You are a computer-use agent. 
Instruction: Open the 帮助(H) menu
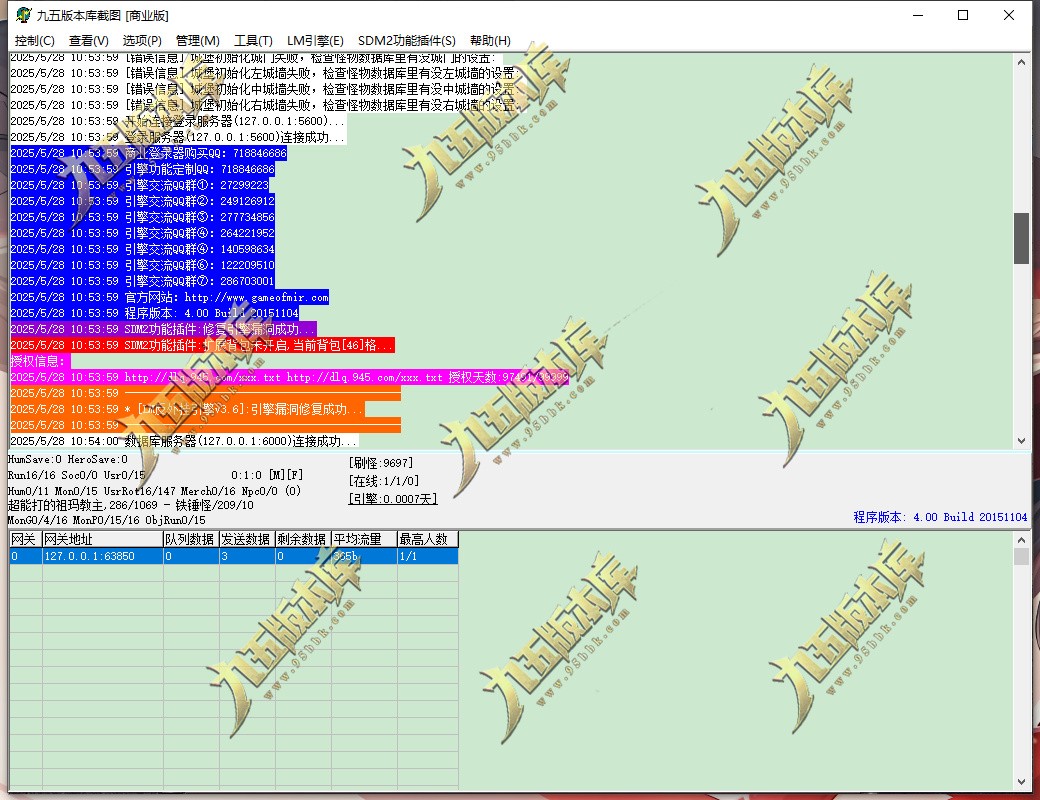[x=490, y=40]
